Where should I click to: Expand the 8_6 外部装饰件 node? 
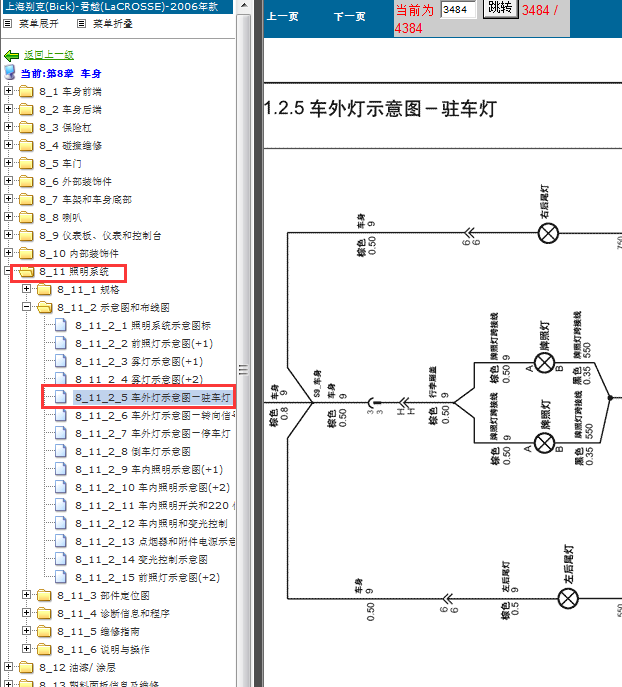[8, 181]
